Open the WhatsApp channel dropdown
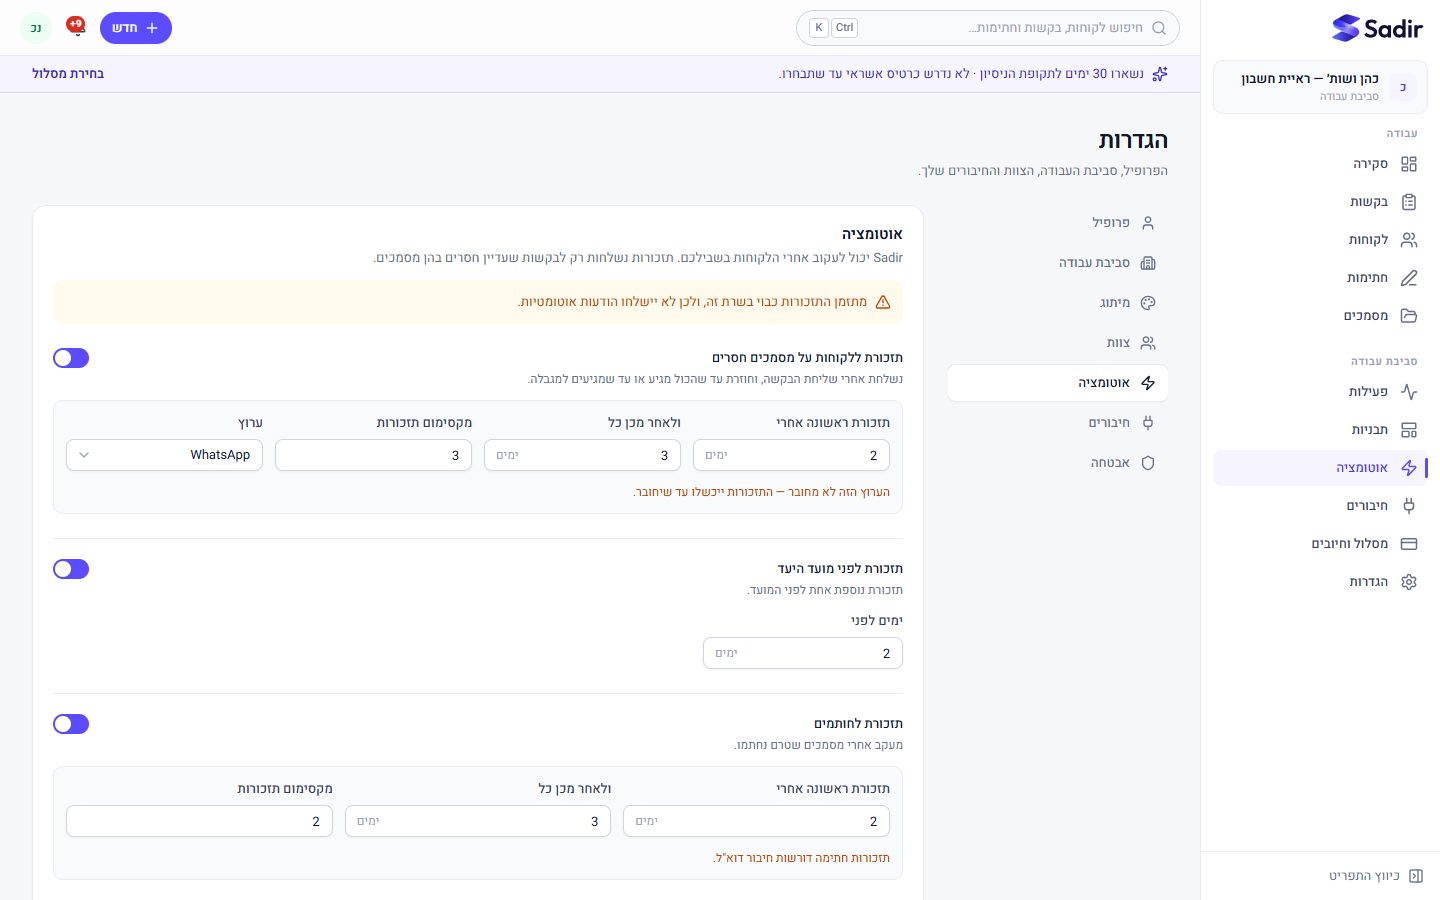Viewport: 1440px width, 900px height. point(165,455)
